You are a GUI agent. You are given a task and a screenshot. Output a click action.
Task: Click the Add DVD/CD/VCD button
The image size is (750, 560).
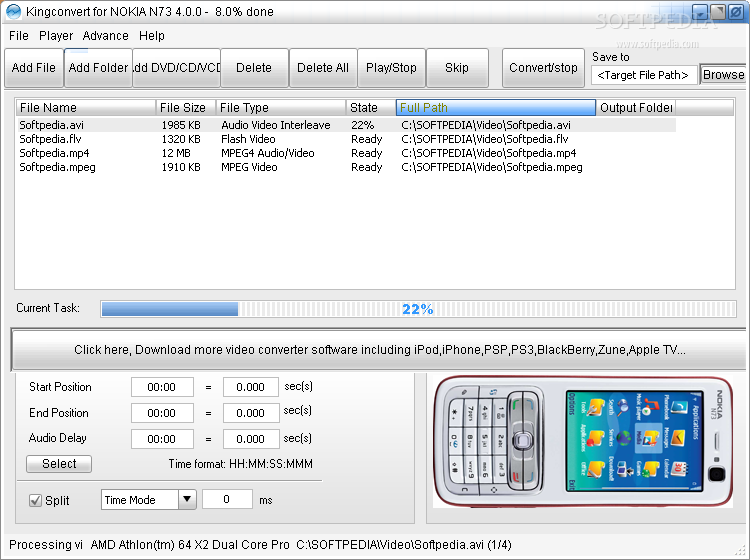pos(176,68)
